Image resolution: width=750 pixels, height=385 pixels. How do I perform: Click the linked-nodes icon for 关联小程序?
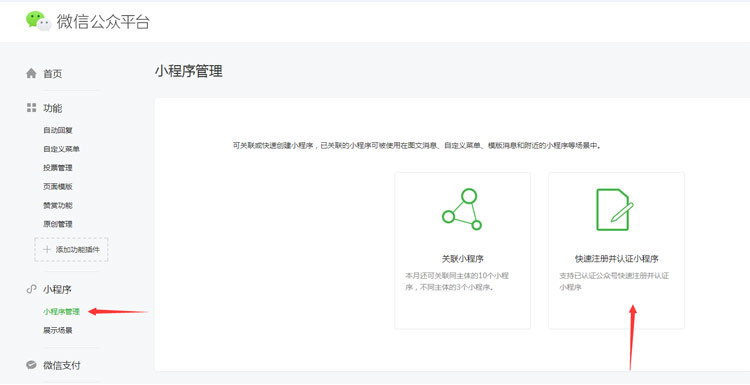(462, 209)
